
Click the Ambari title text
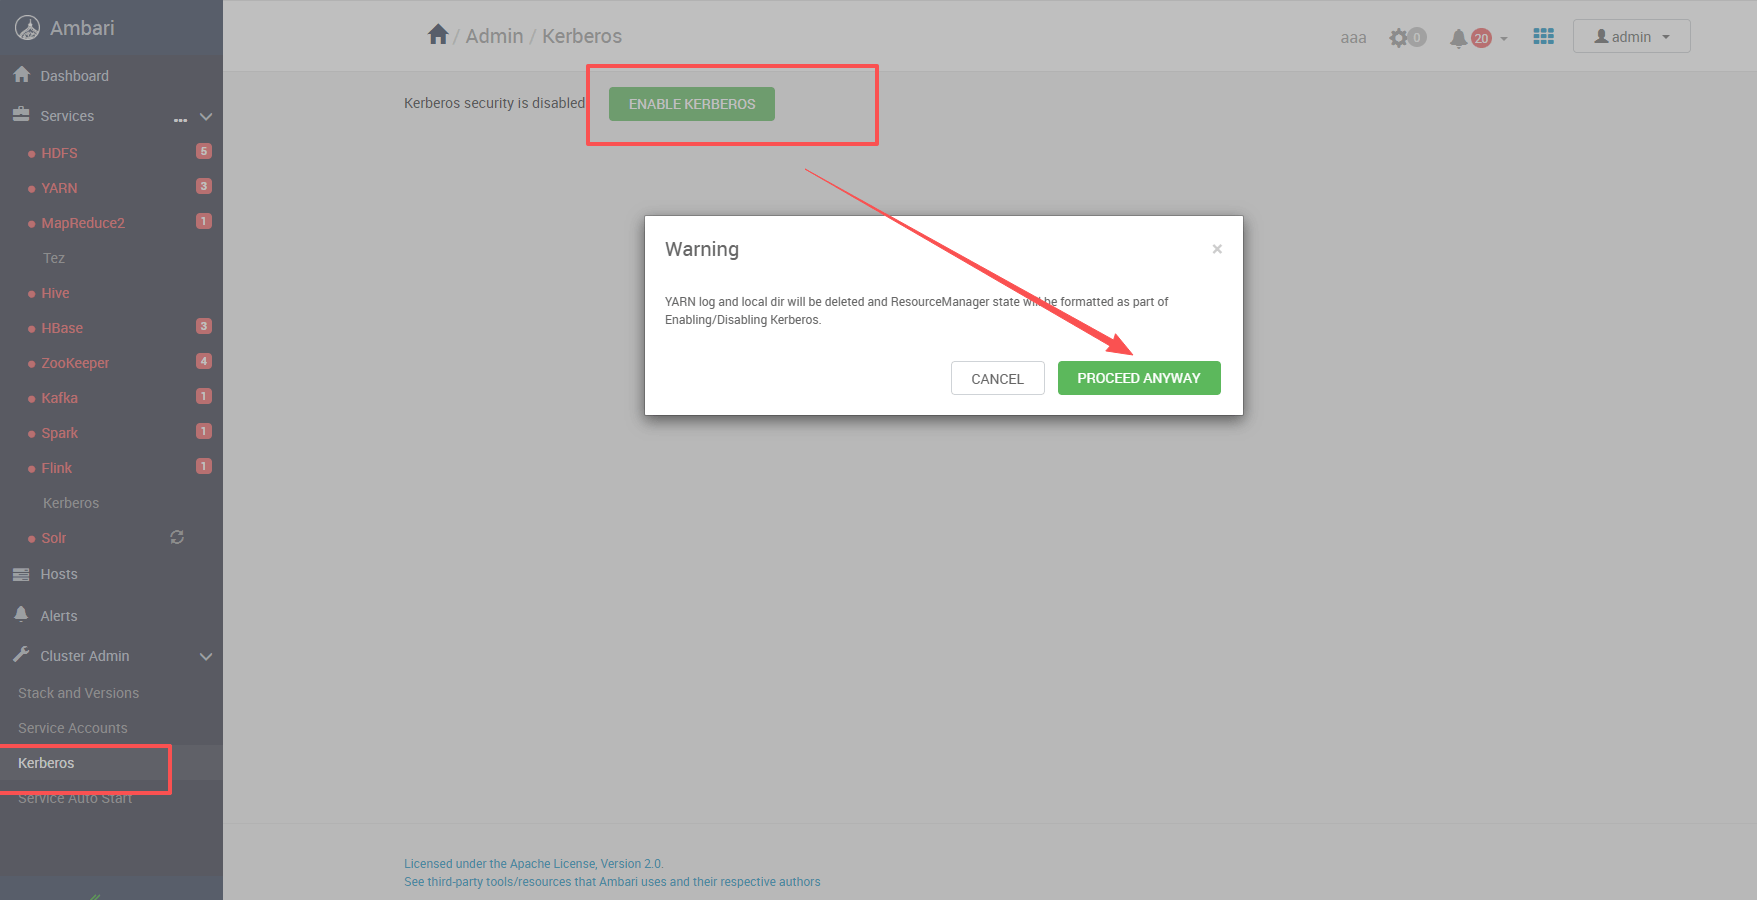[x=82, y=28]
